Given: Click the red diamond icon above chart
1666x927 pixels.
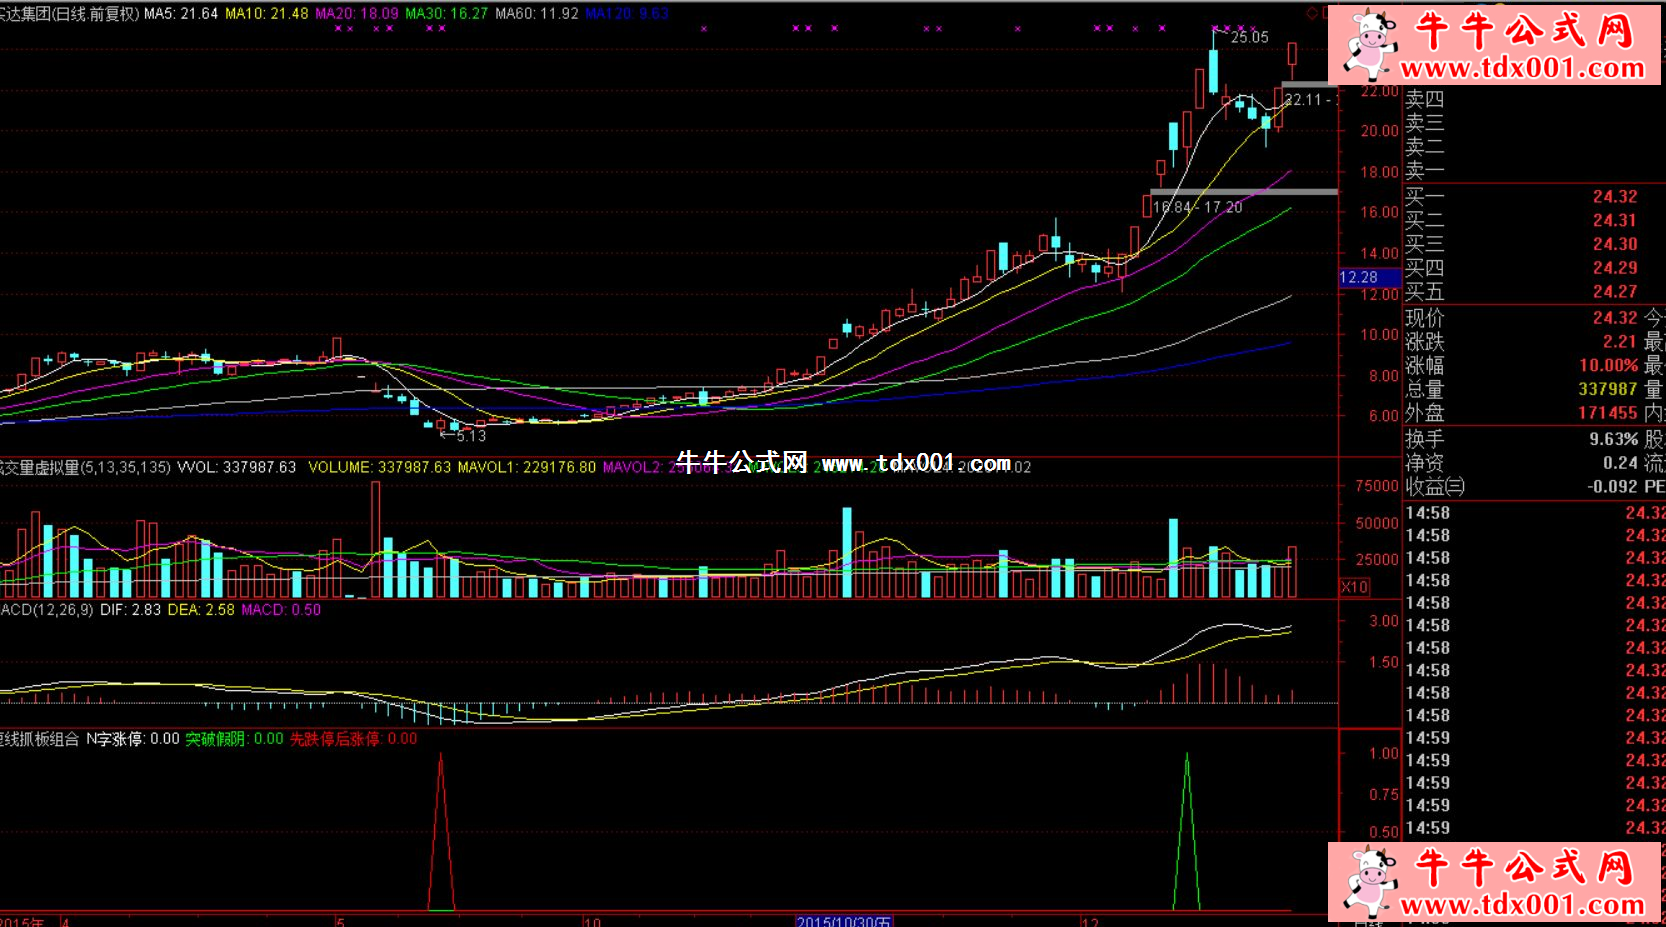Looking at the screenshot, I should (x=1312, y=13).
